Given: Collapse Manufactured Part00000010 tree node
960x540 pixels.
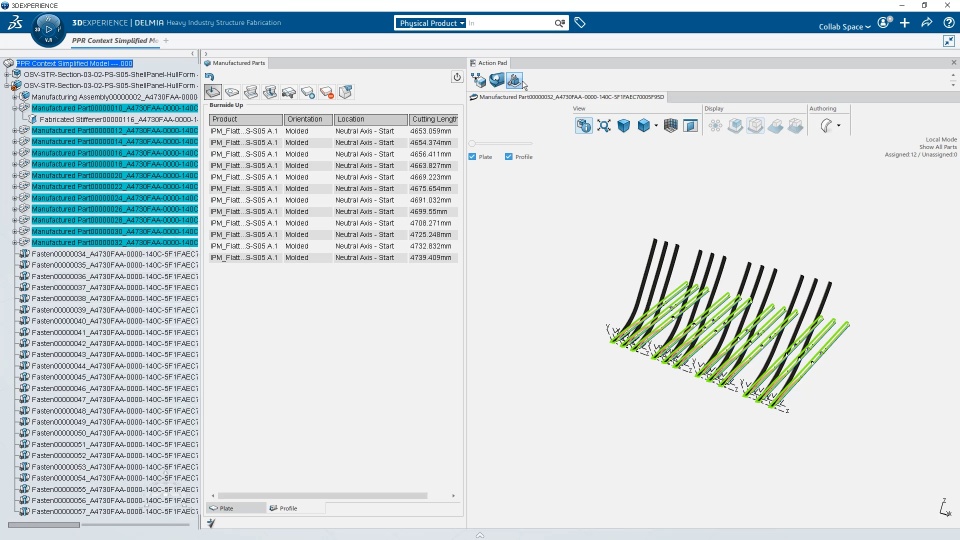Looking at the screenshot, I should pyautogui.click(x=15, y=108).
